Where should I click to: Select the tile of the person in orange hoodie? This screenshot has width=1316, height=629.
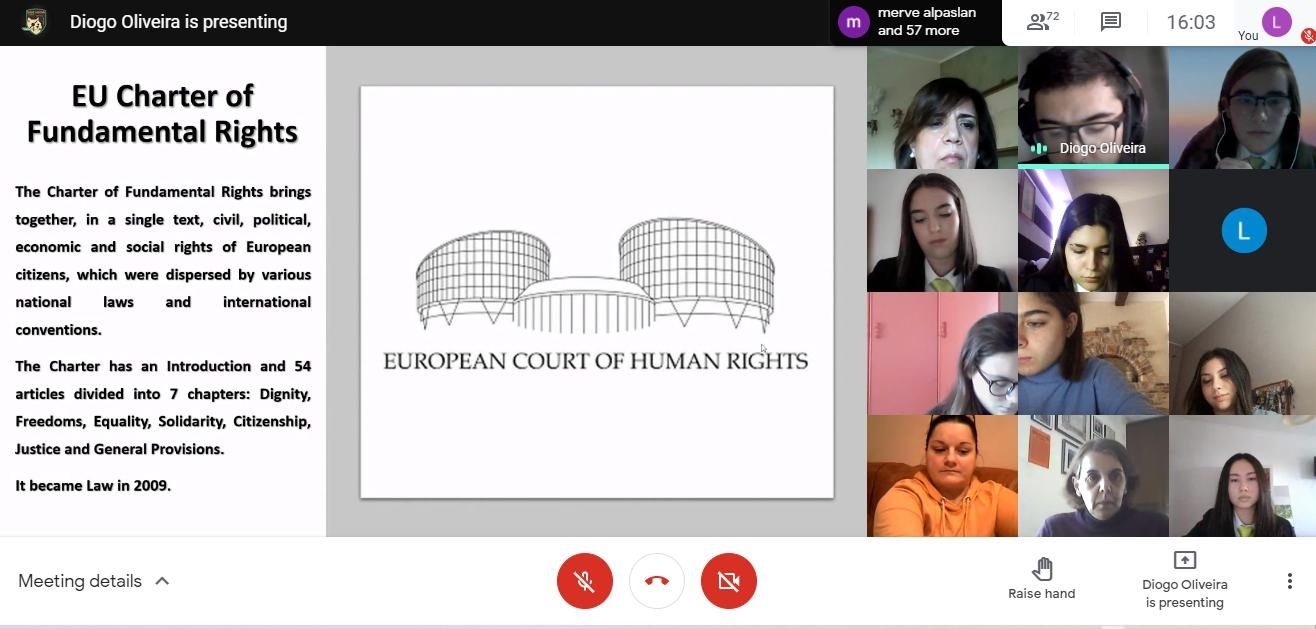coord(942,476)
